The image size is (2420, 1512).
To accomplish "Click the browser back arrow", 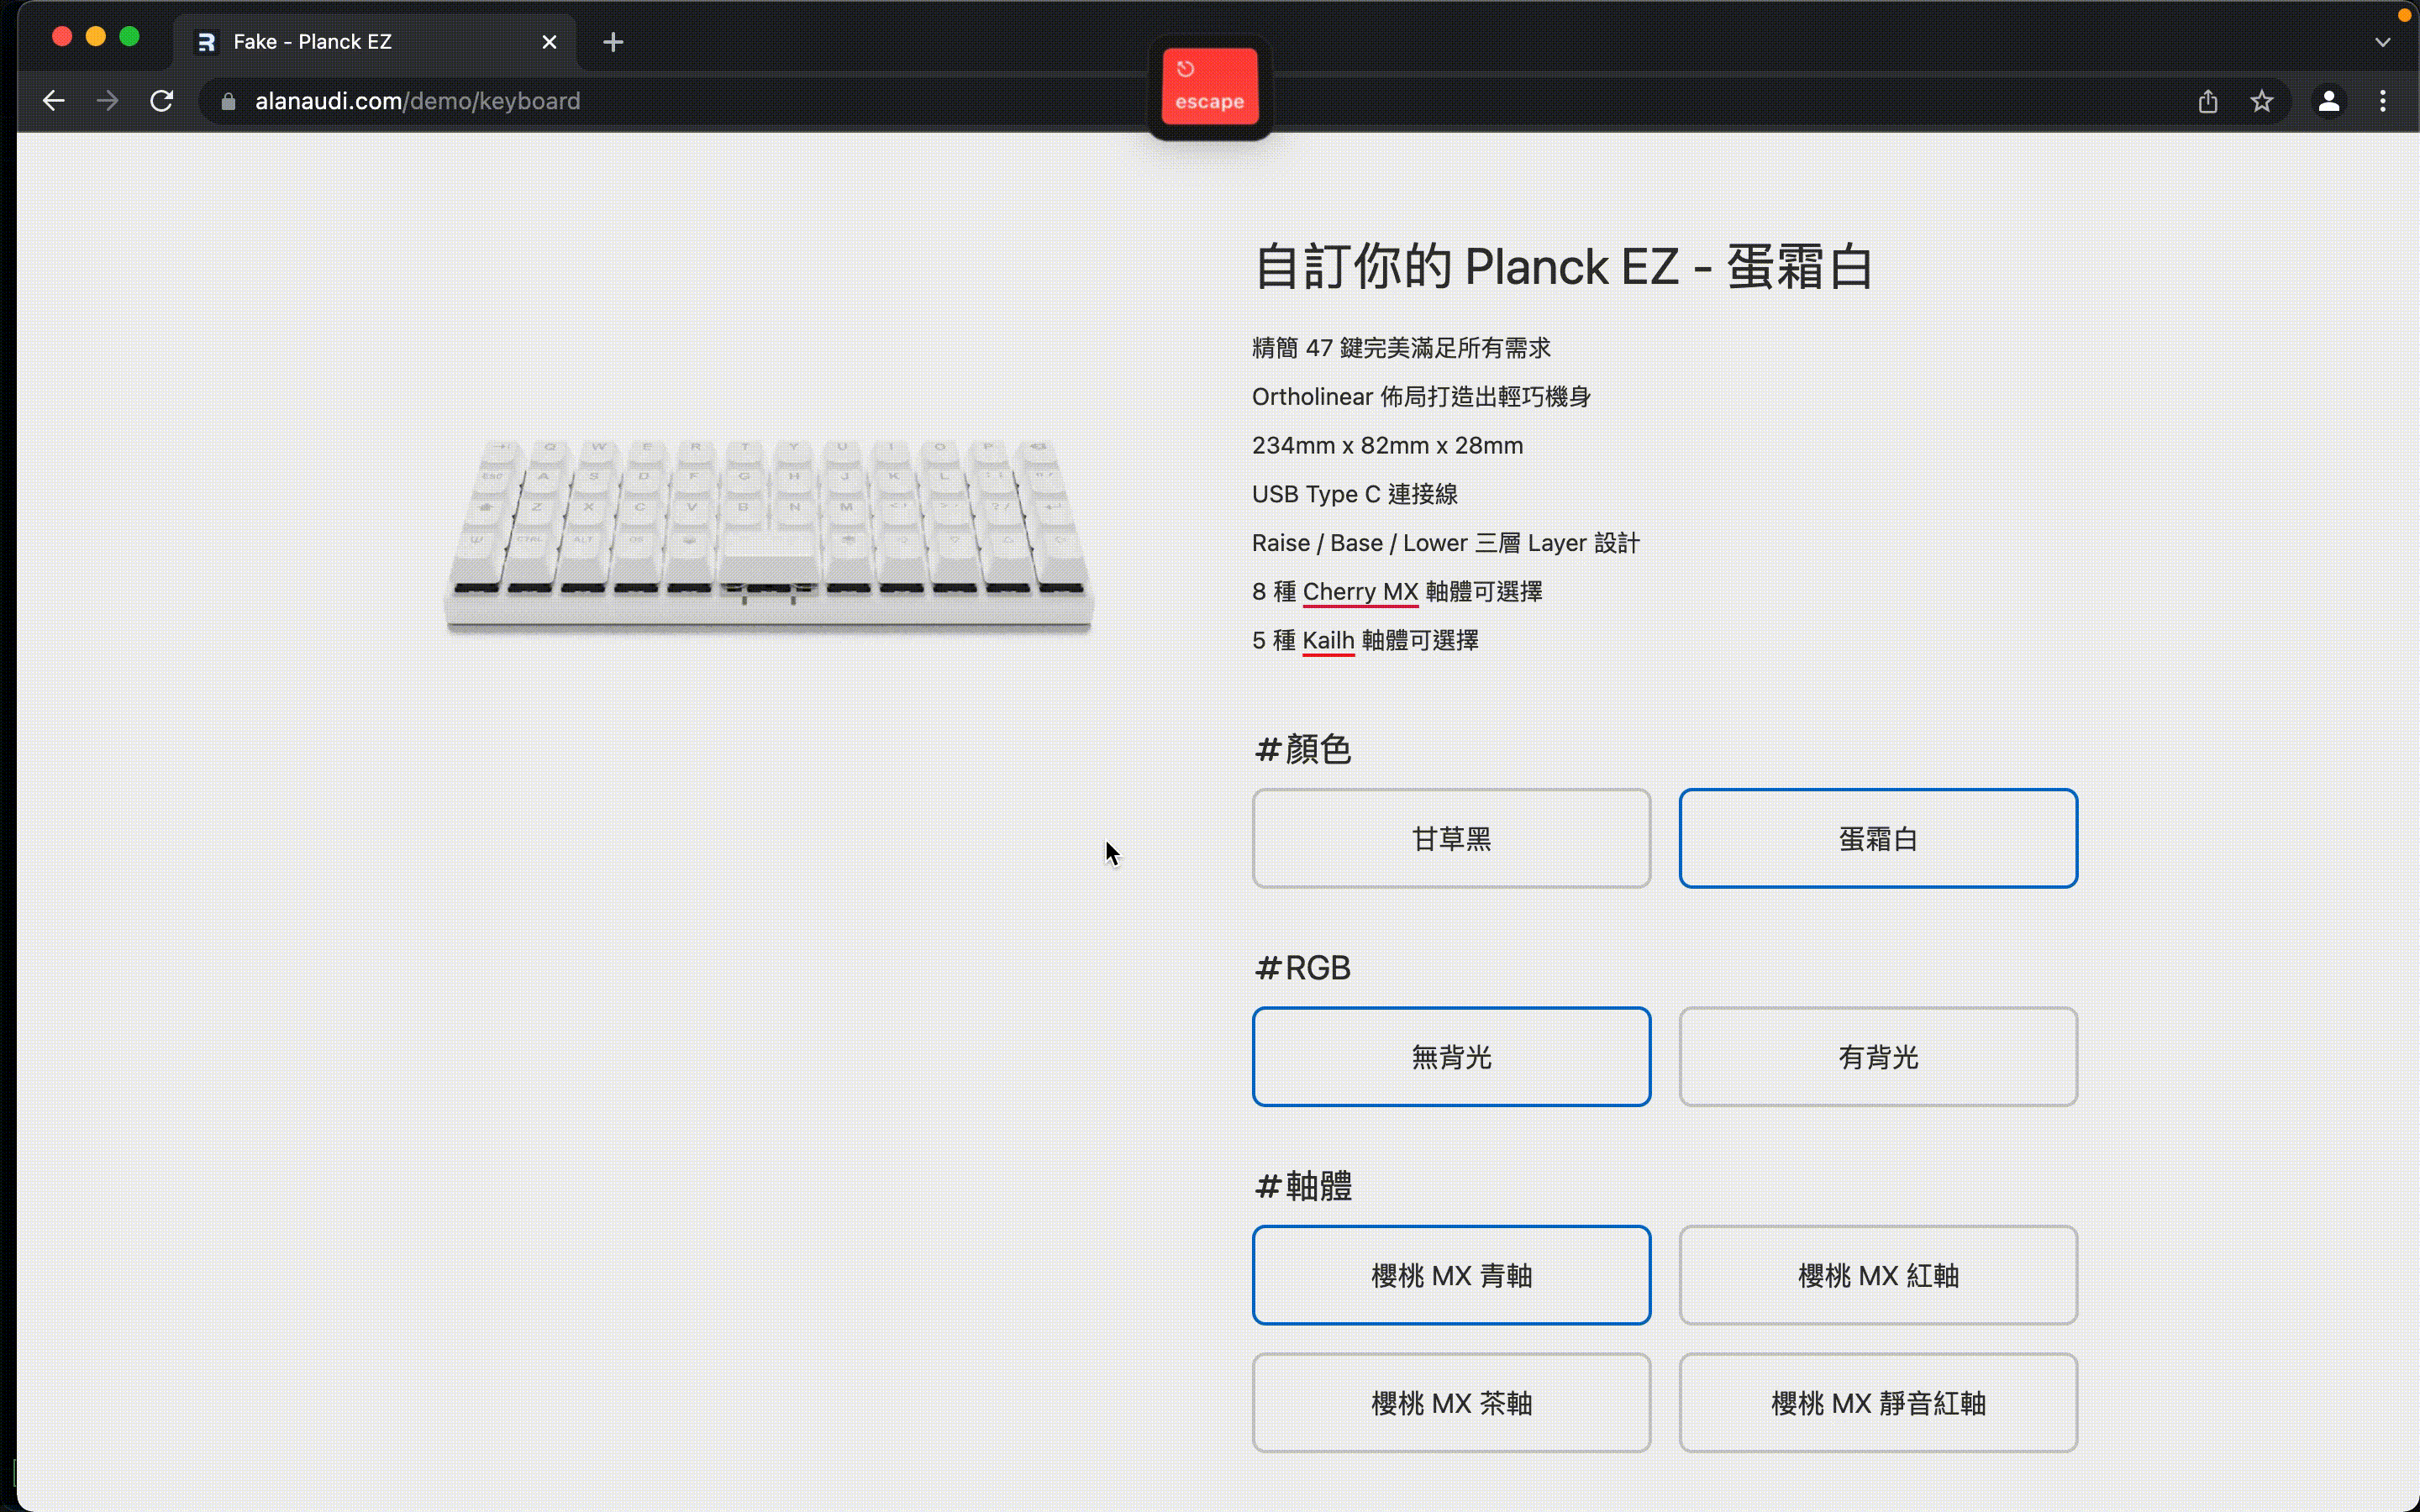I will pos(54,101).
